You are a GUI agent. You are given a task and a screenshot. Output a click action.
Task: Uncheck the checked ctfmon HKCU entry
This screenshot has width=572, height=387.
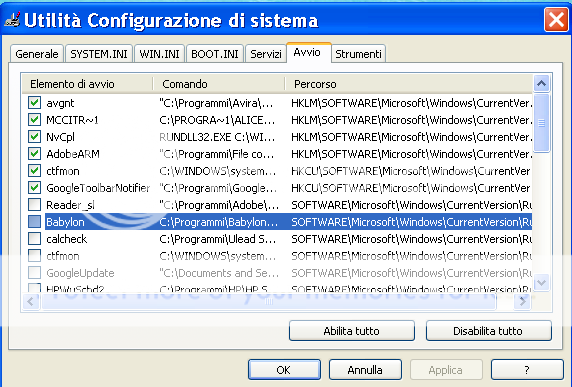click(x=34, y=171)
